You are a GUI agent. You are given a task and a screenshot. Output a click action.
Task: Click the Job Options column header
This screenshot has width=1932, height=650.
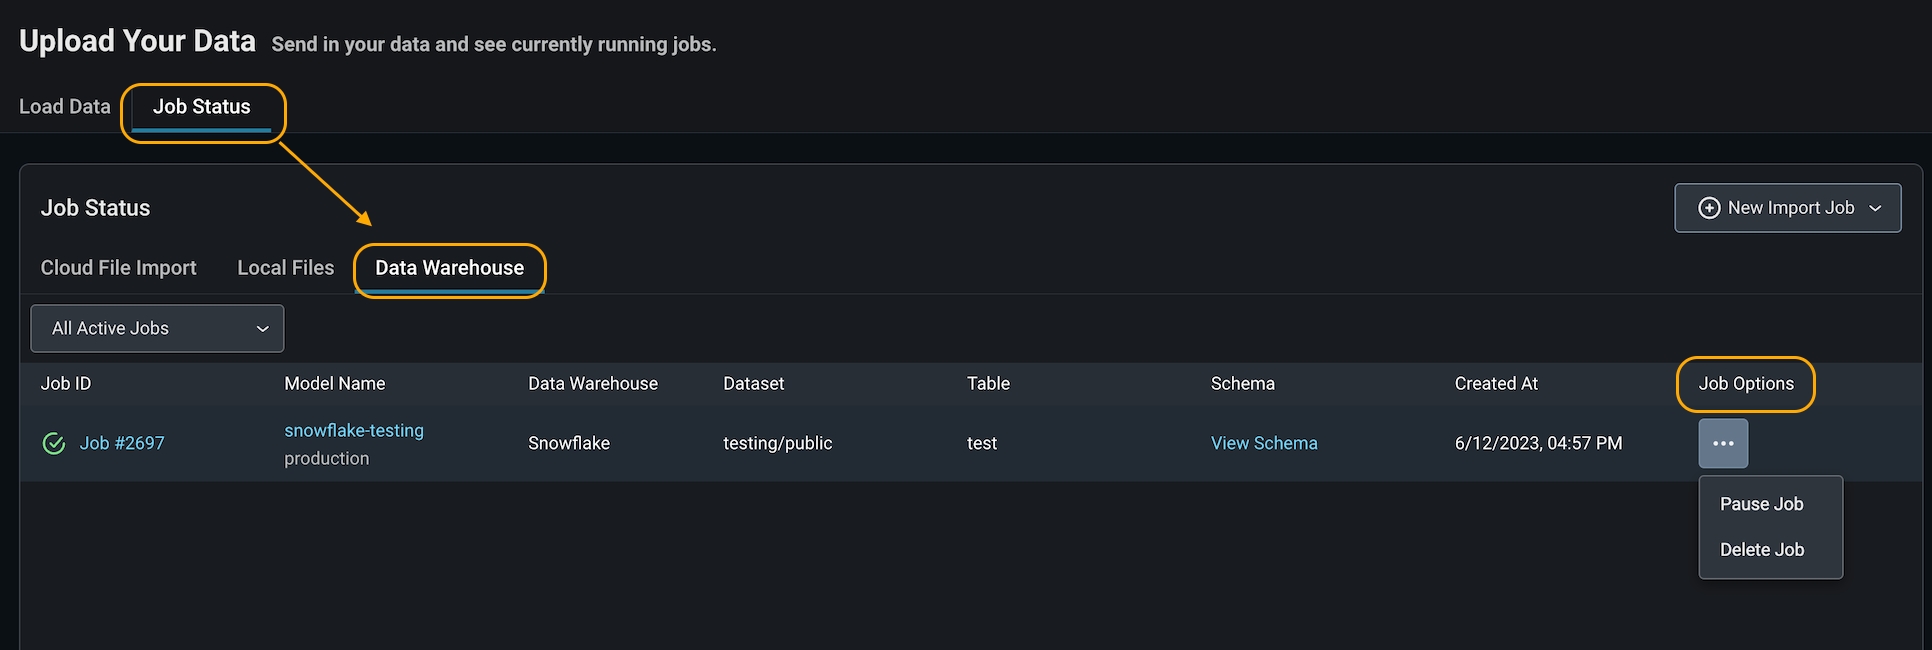[1746, 383]
